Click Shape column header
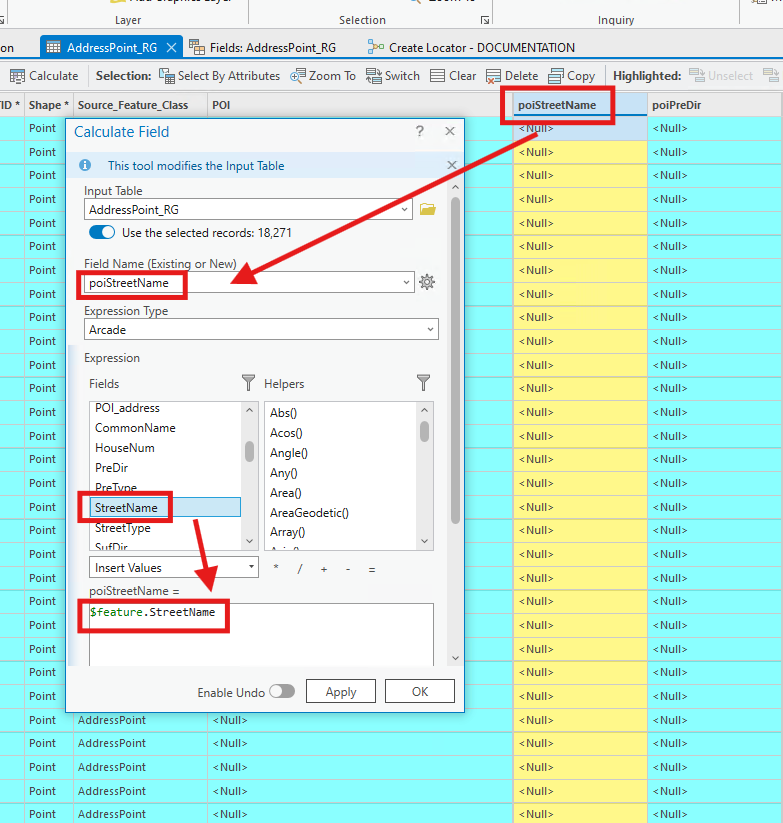Screen dimensions: 783x823 (x=49, y=105)
